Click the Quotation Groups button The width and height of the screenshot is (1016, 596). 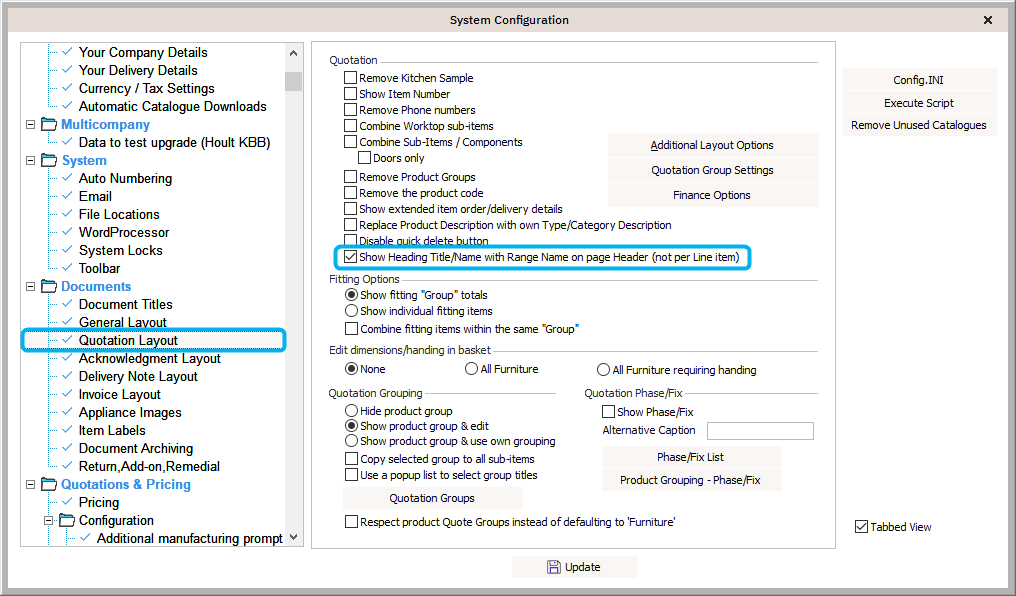(432, 498)
